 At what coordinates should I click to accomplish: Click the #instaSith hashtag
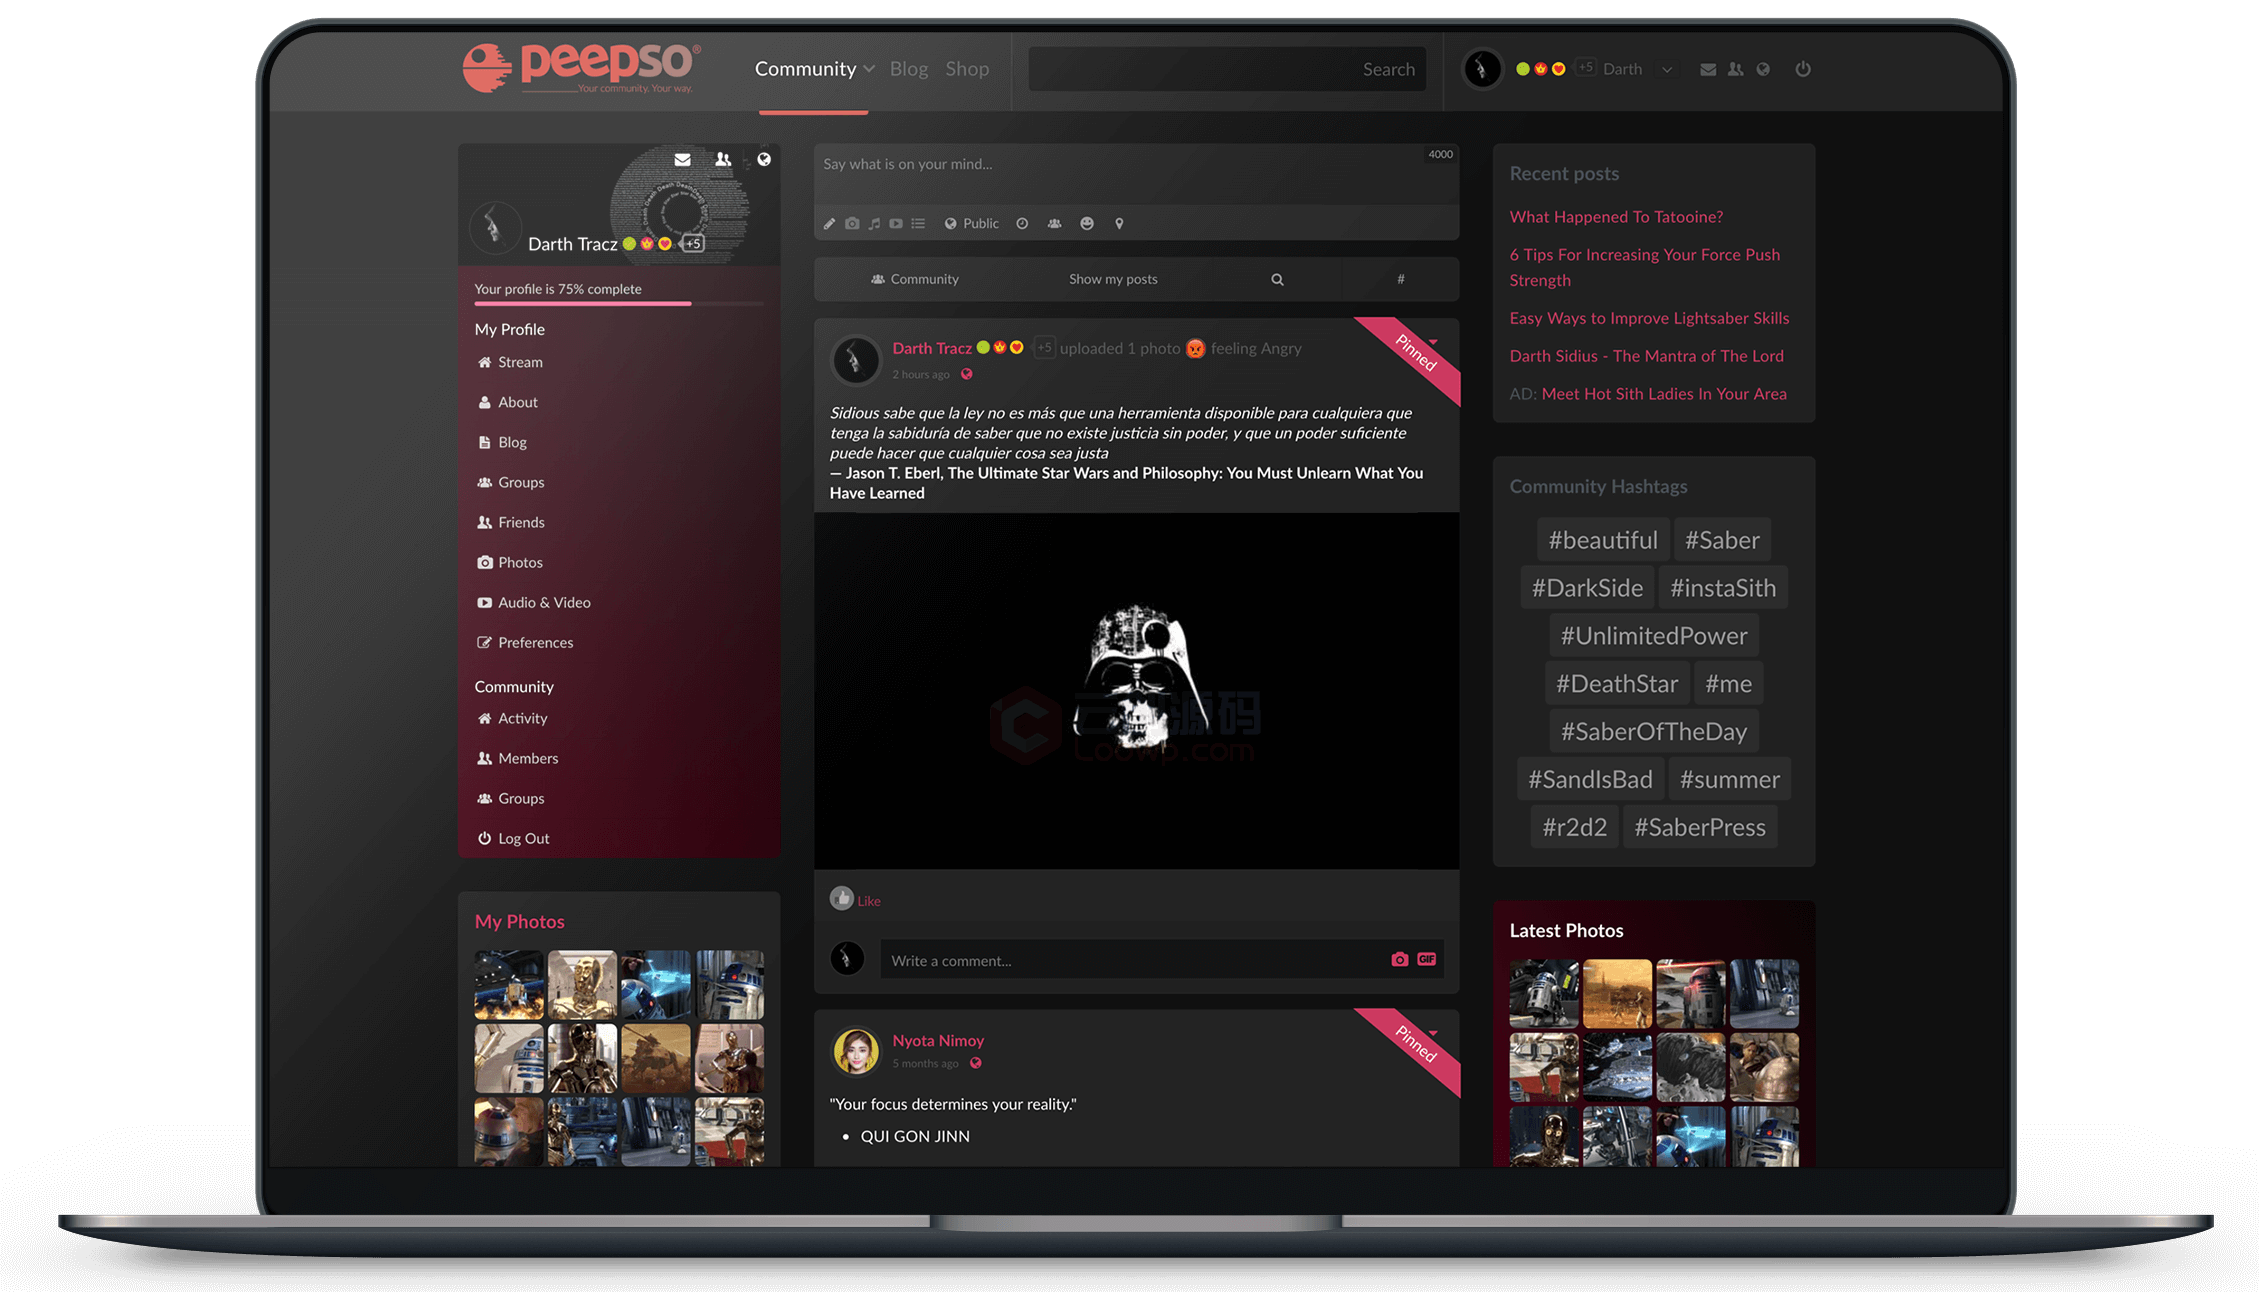point(1723,588)
